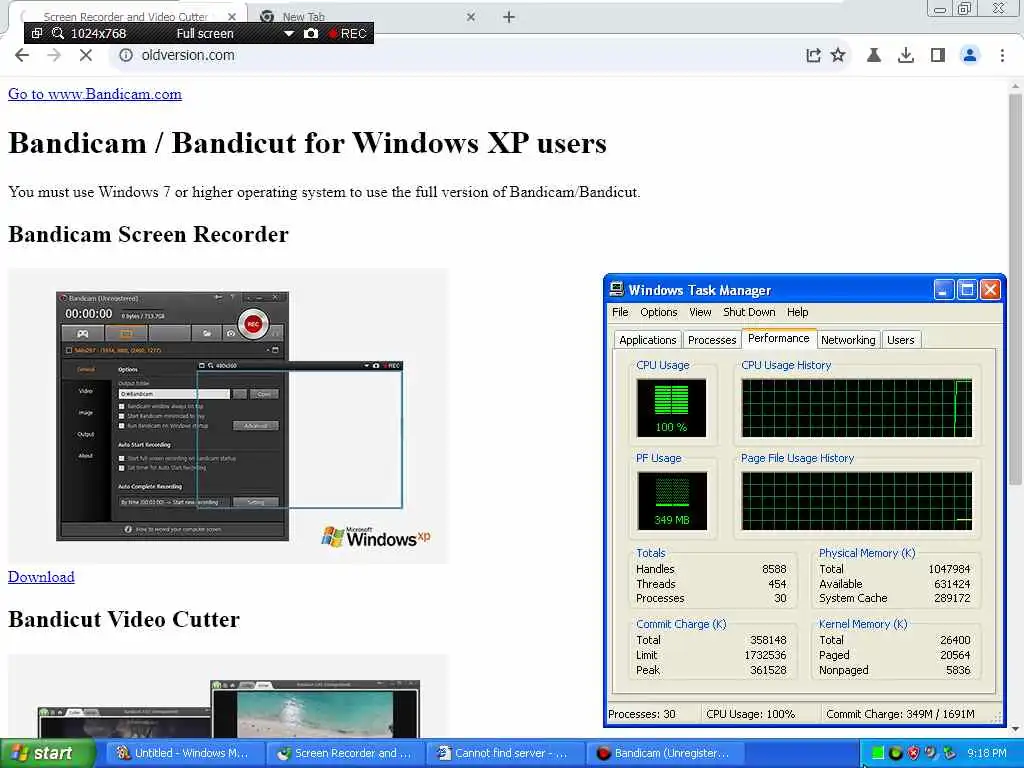Open the Chrome profile avatar

(x=970, y=56)
